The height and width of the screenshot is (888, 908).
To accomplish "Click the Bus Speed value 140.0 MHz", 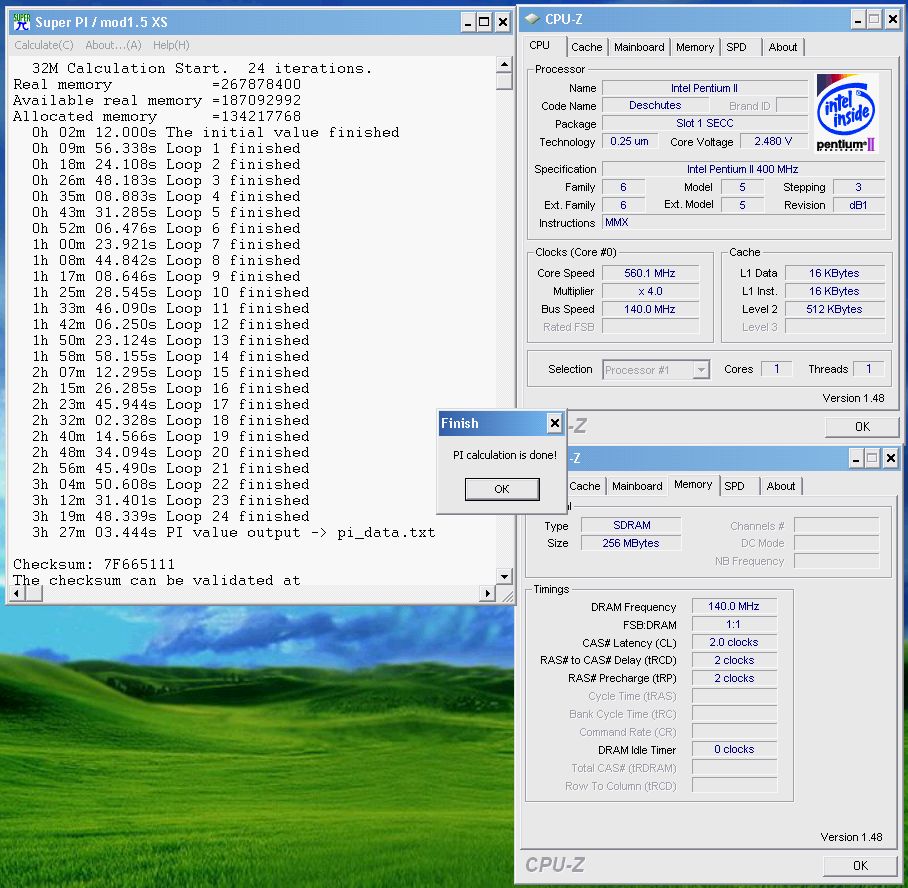I will 650,309.
